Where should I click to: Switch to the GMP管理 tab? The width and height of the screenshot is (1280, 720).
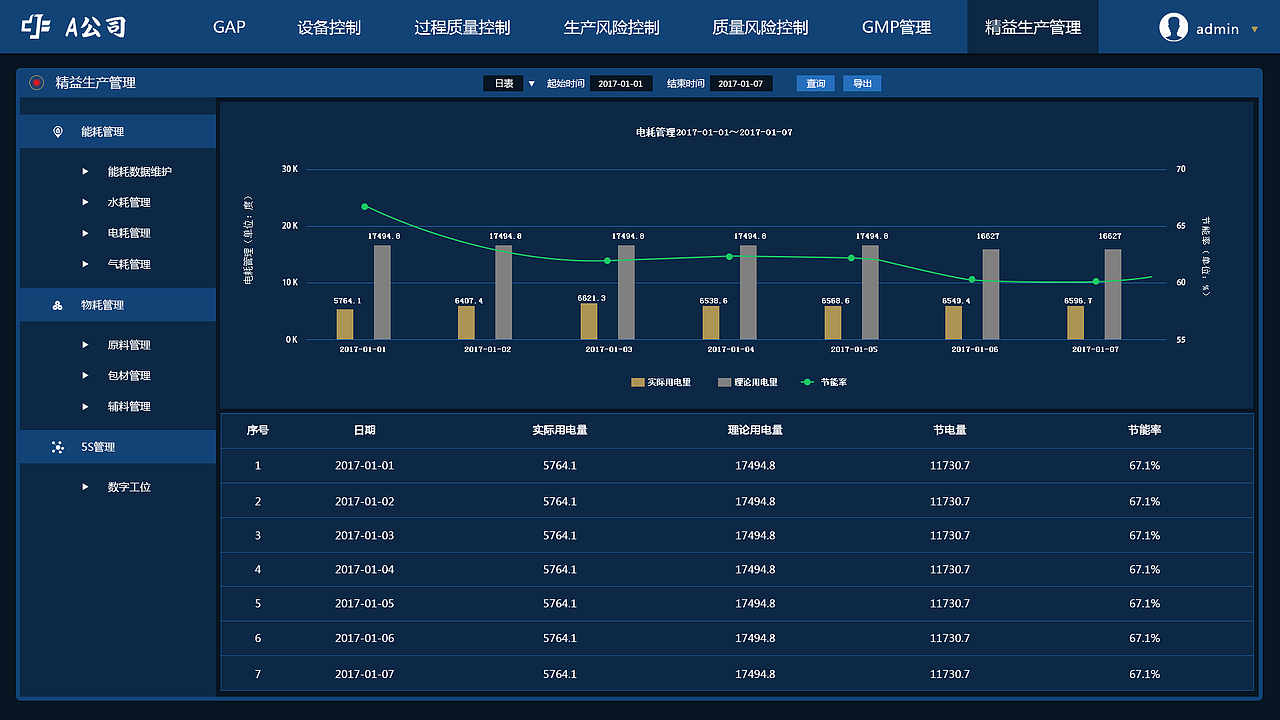(895, 27)
